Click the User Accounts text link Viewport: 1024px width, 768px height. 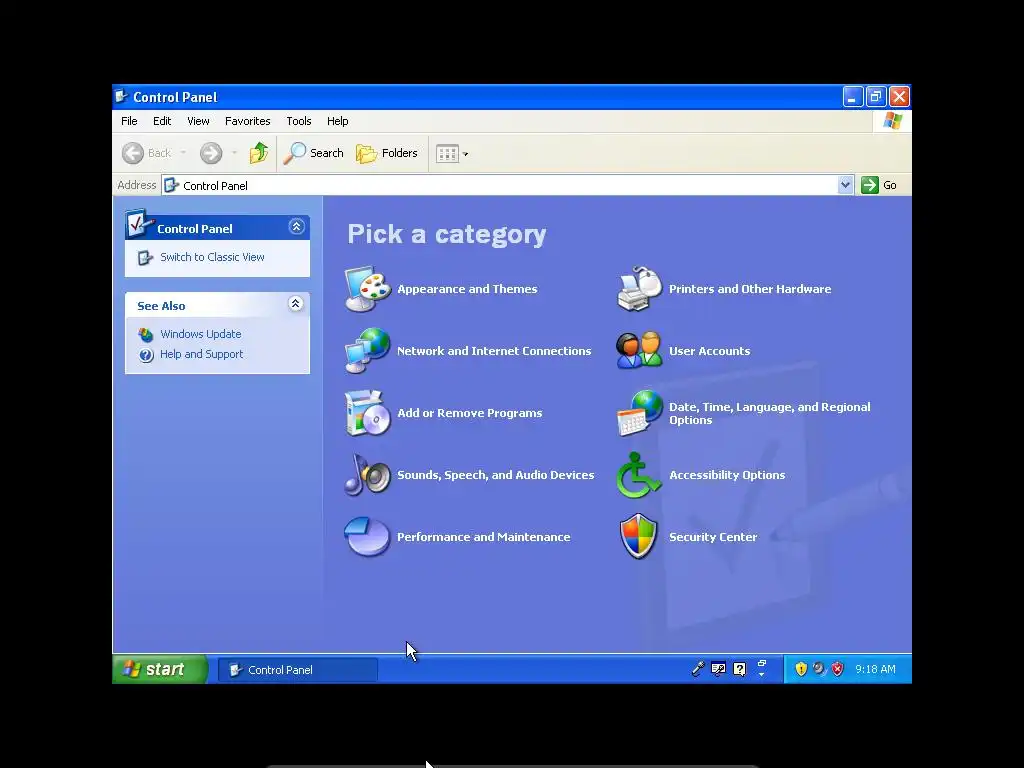(709, 351)
